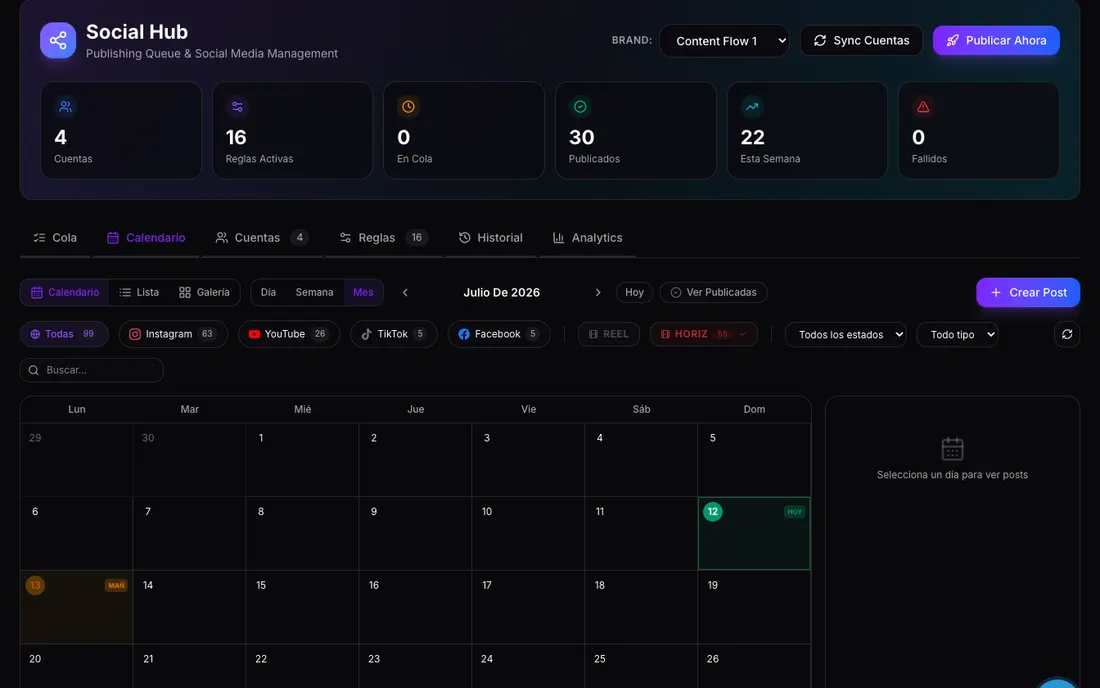Go to previous month with left chevron
1100x688 pixels.
coord(405,292)
